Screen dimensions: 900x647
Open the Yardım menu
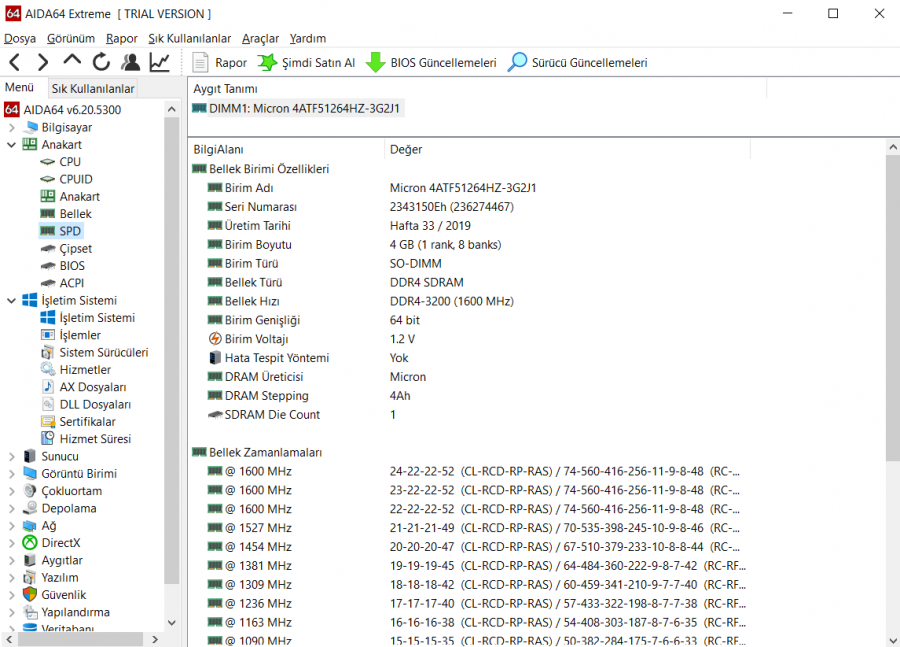[x=308, y=38]
